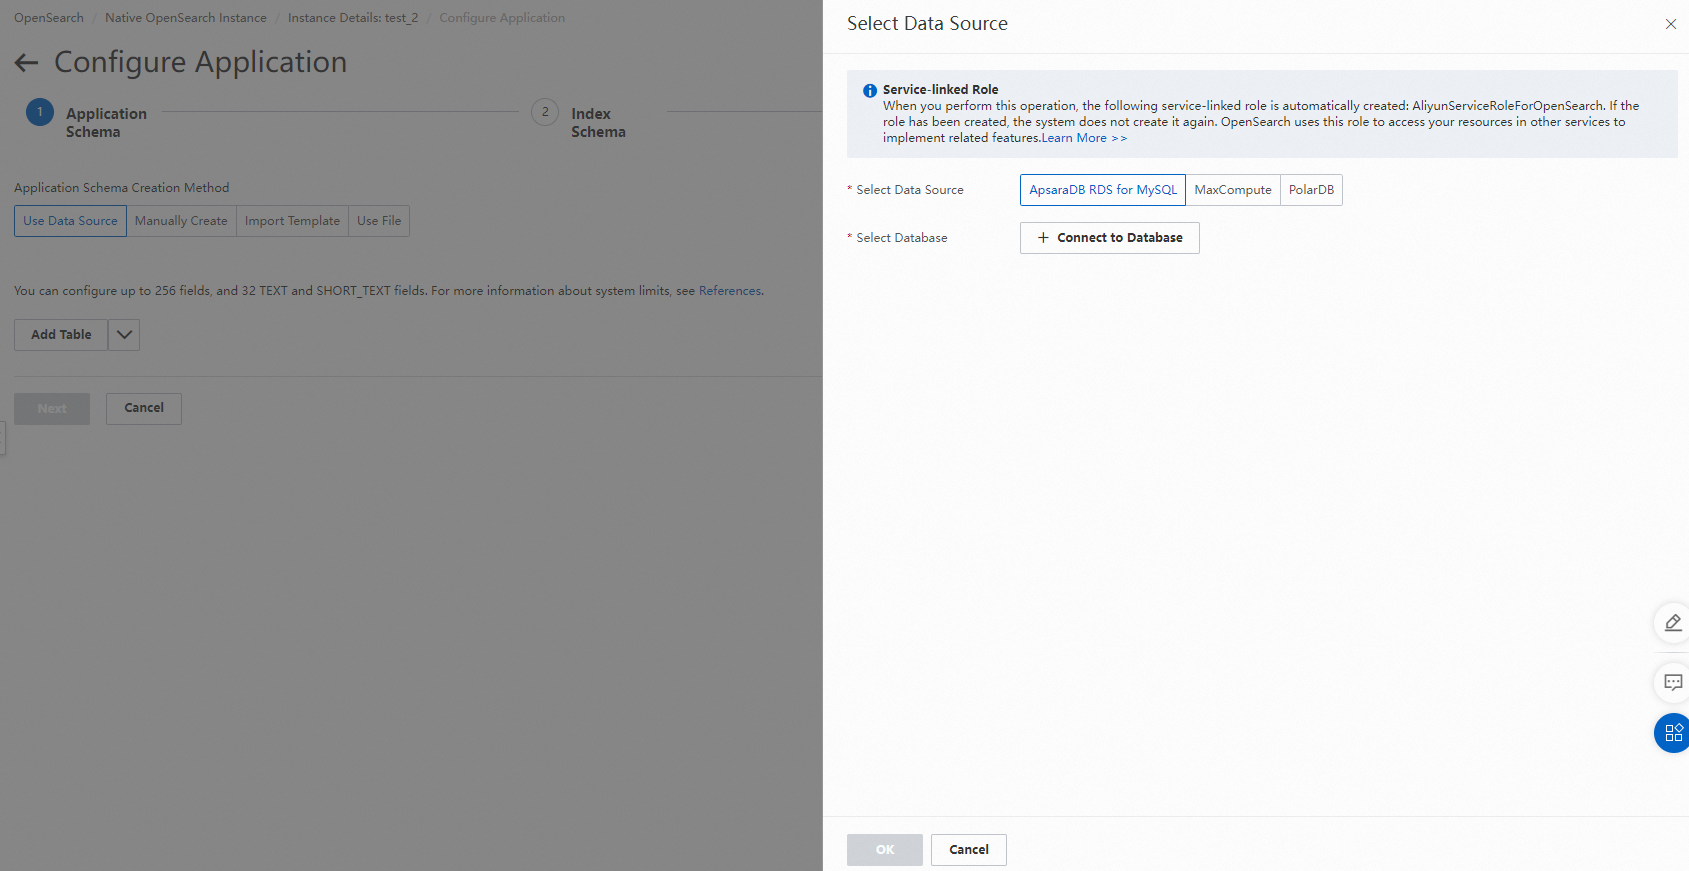Click step 1 Application Schema circle
Screen dimensions: 1689x871
pyautogui.click(x=40, y=112)
